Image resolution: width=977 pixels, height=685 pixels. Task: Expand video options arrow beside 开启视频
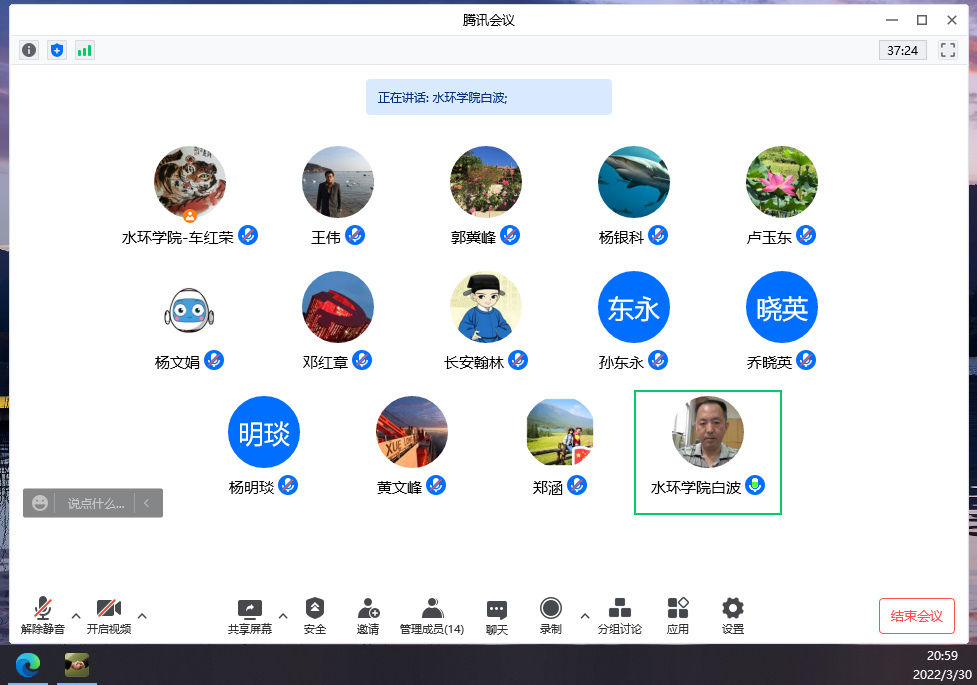click(x=142, y=615)
